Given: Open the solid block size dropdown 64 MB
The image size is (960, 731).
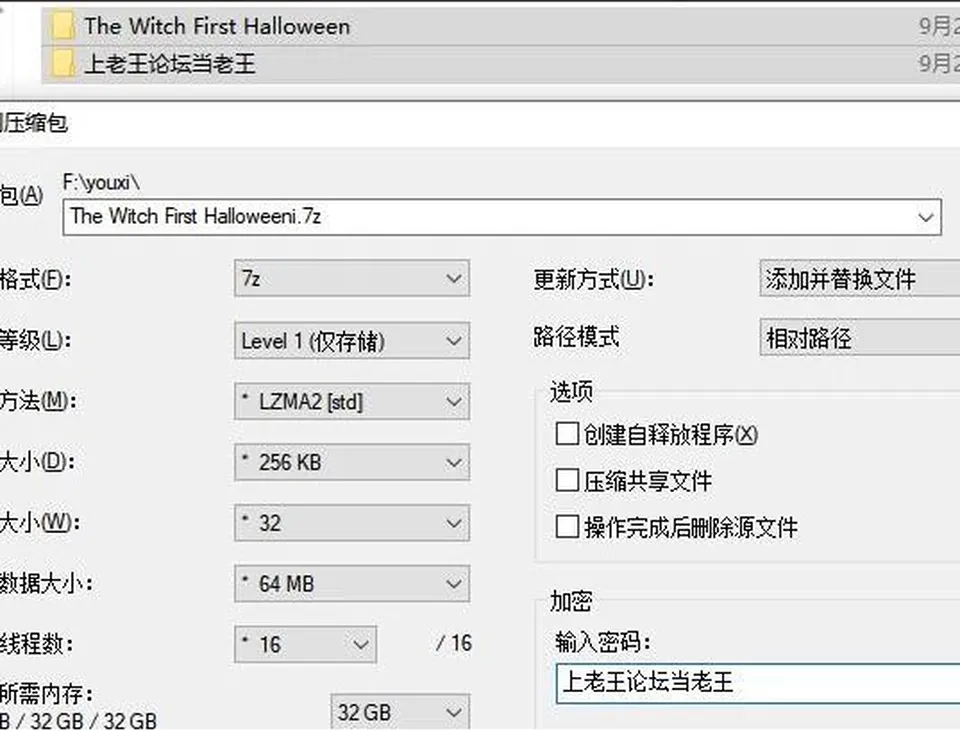Looking at the screenshot, I should pos(351,583).
